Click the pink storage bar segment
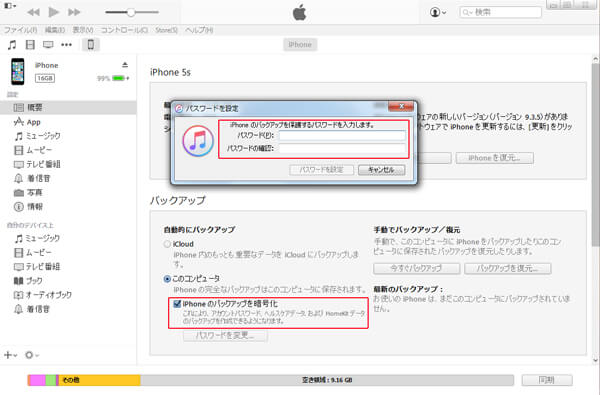The width and height of the screenshot is (600, 395). pos(37,380)
